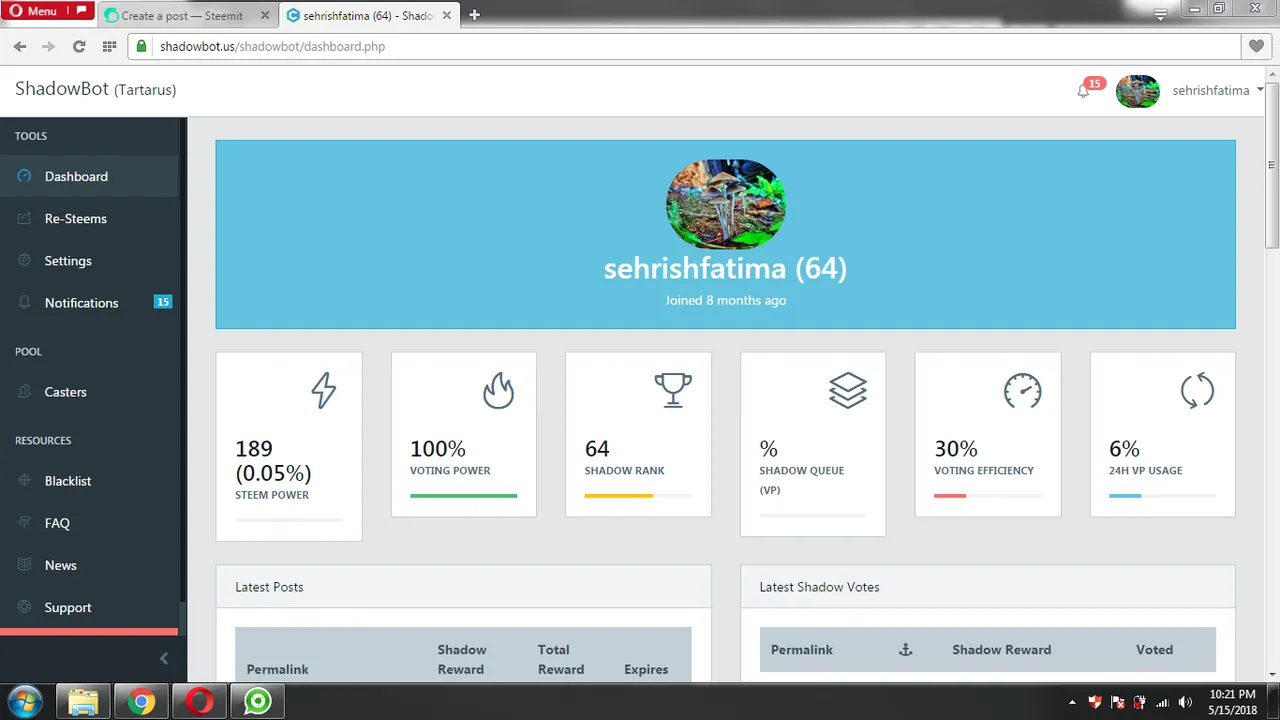The height and width of the screenshot is (720, 1280).
Task: Click the red Voting Efficiency progress bar
Action: pyautogui.click(x=950, y=495)
